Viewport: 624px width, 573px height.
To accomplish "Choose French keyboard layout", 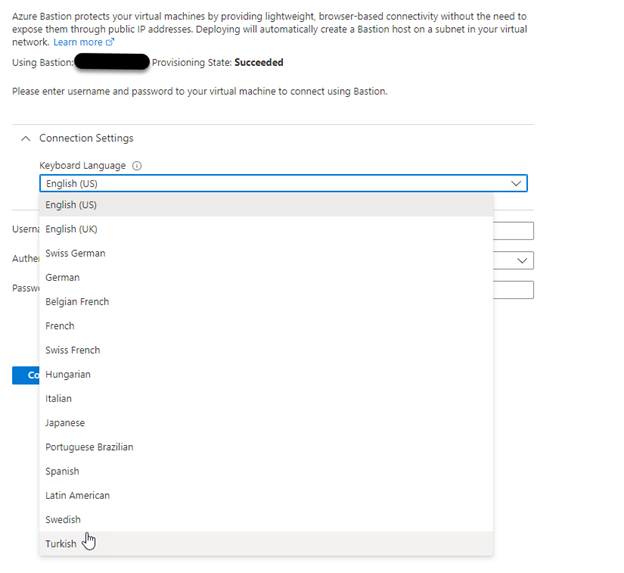I will click(x=60, y=326).
